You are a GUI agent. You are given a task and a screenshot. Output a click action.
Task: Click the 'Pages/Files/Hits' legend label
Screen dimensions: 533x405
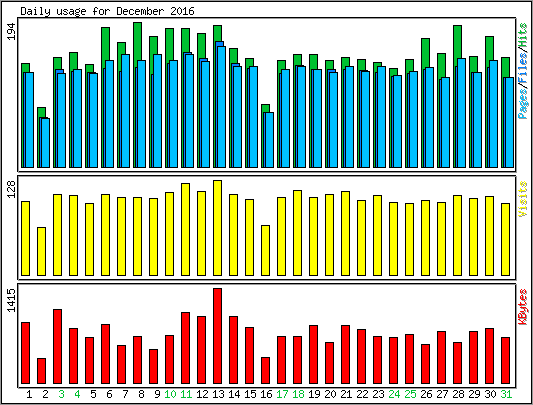coord(523,71)
